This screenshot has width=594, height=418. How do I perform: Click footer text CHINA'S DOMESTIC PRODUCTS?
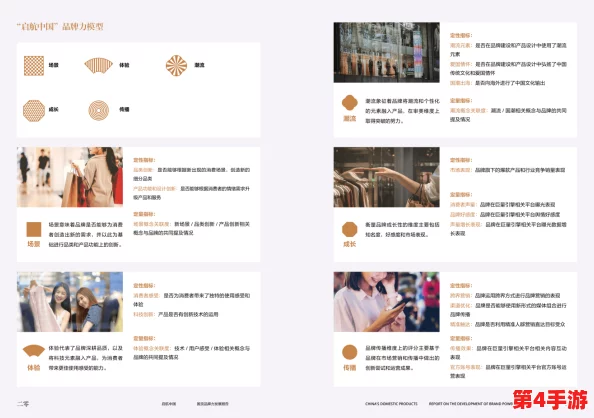(391, 404)
